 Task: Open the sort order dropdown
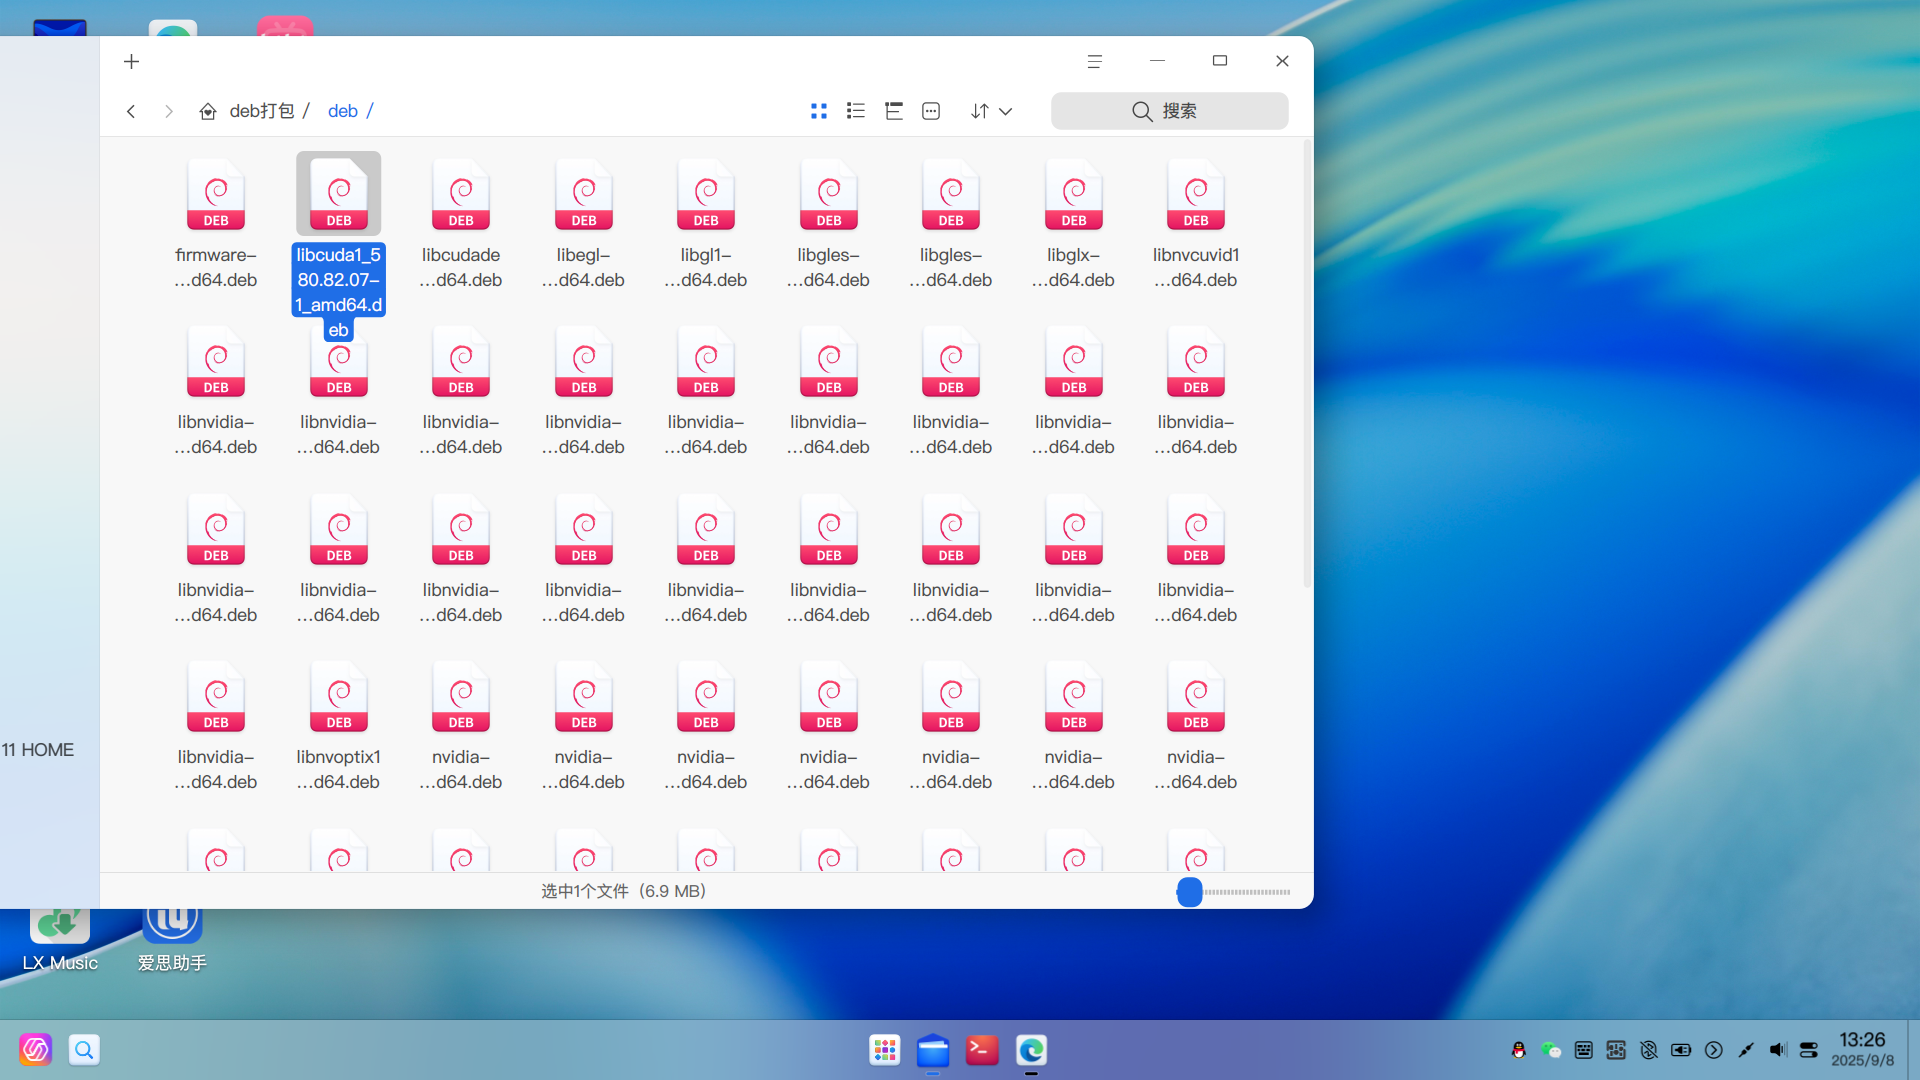point(991,111)
